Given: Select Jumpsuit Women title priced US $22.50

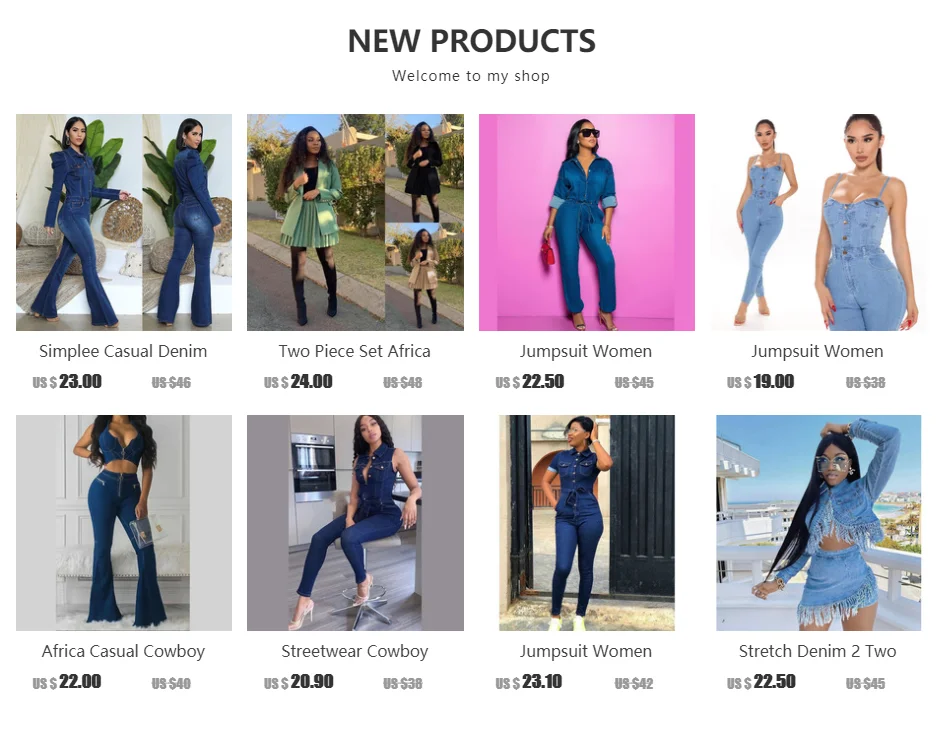Looking at the screenshot, I should 586,351.
